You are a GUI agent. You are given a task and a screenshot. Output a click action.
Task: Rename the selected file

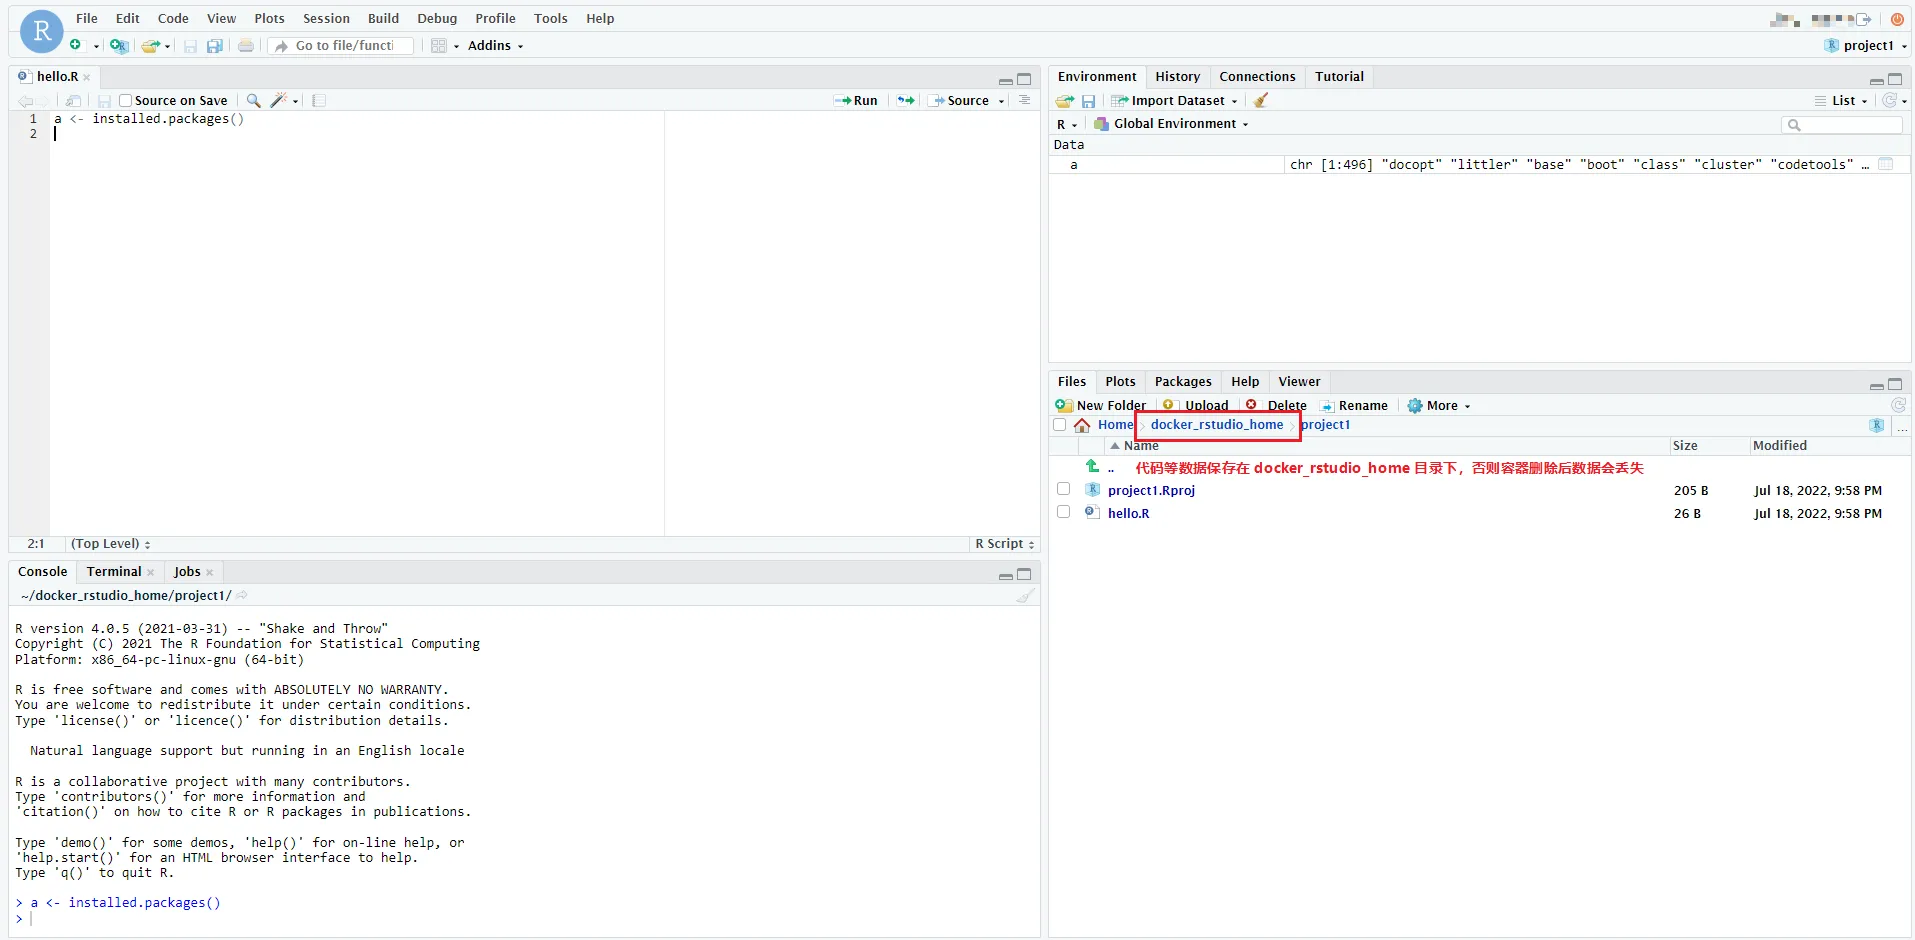pyautogui.click(x=1355, y=405)
